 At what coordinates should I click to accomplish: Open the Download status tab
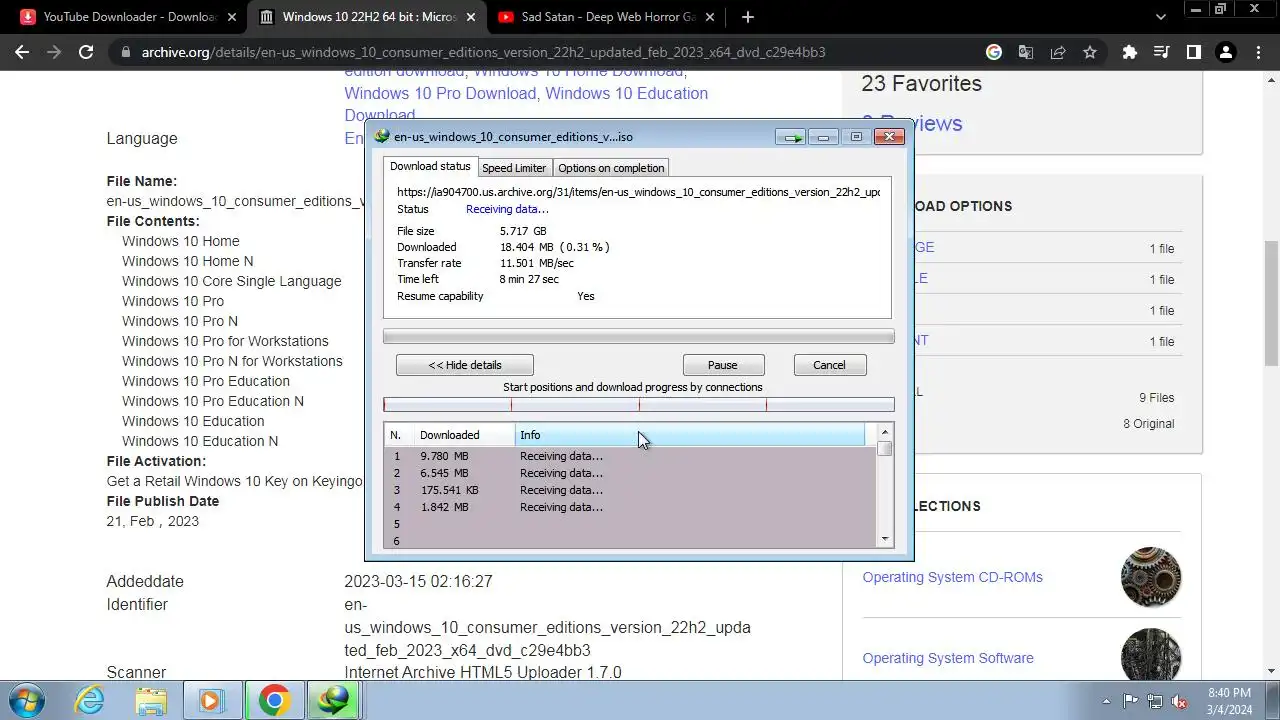pos(430,166)
